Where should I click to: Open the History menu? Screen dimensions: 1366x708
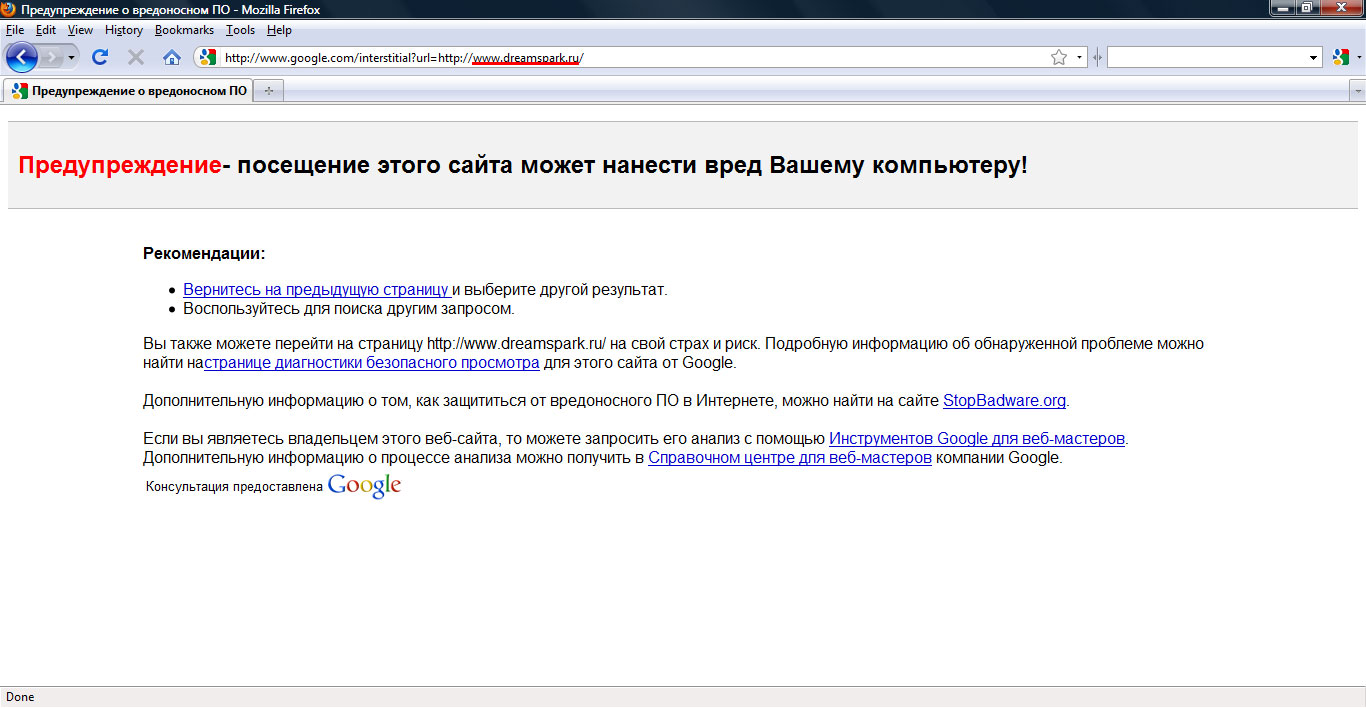pyautogui.click(x=124, y=30)
